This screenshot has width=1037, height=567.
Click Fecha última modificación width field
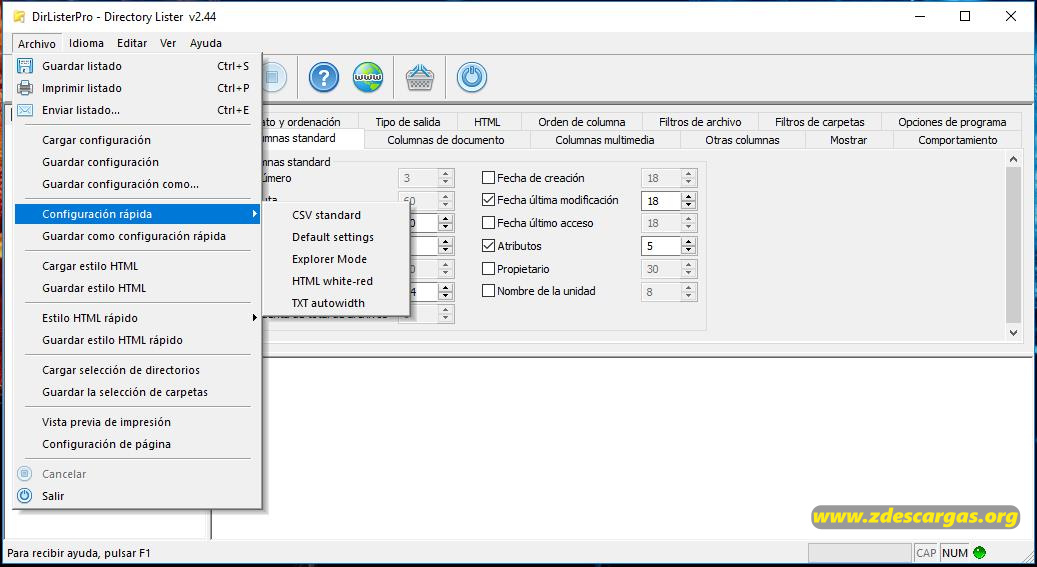(661, 200)
